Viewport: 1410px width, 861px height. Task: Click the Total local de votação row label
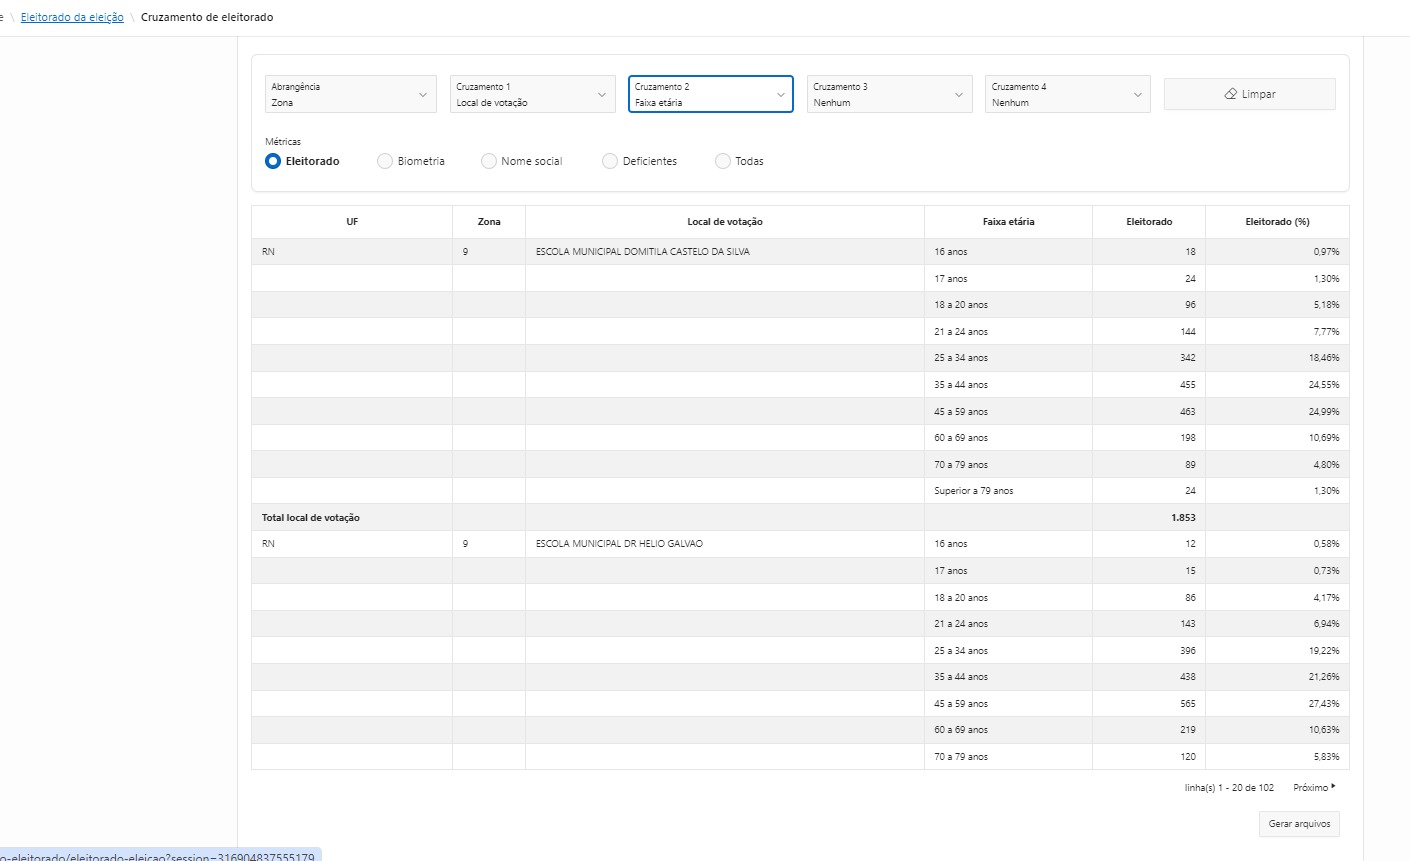(311, 518)
